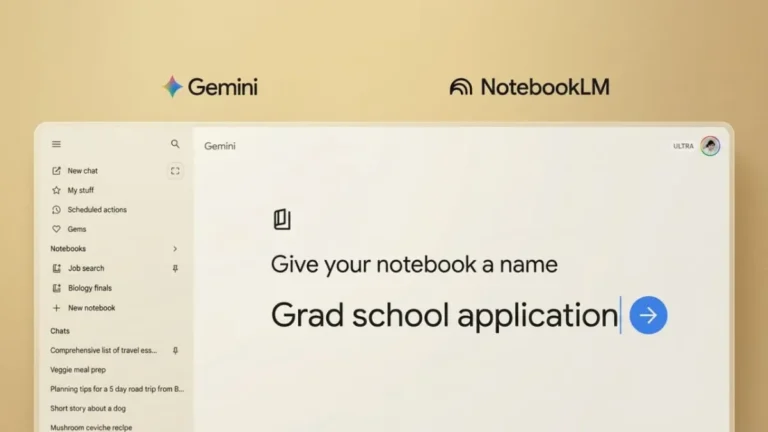Open Planning tips for 5 day road trip chat
The height and width of the screenshot is (432, 768).
click(x=117, y=389)
